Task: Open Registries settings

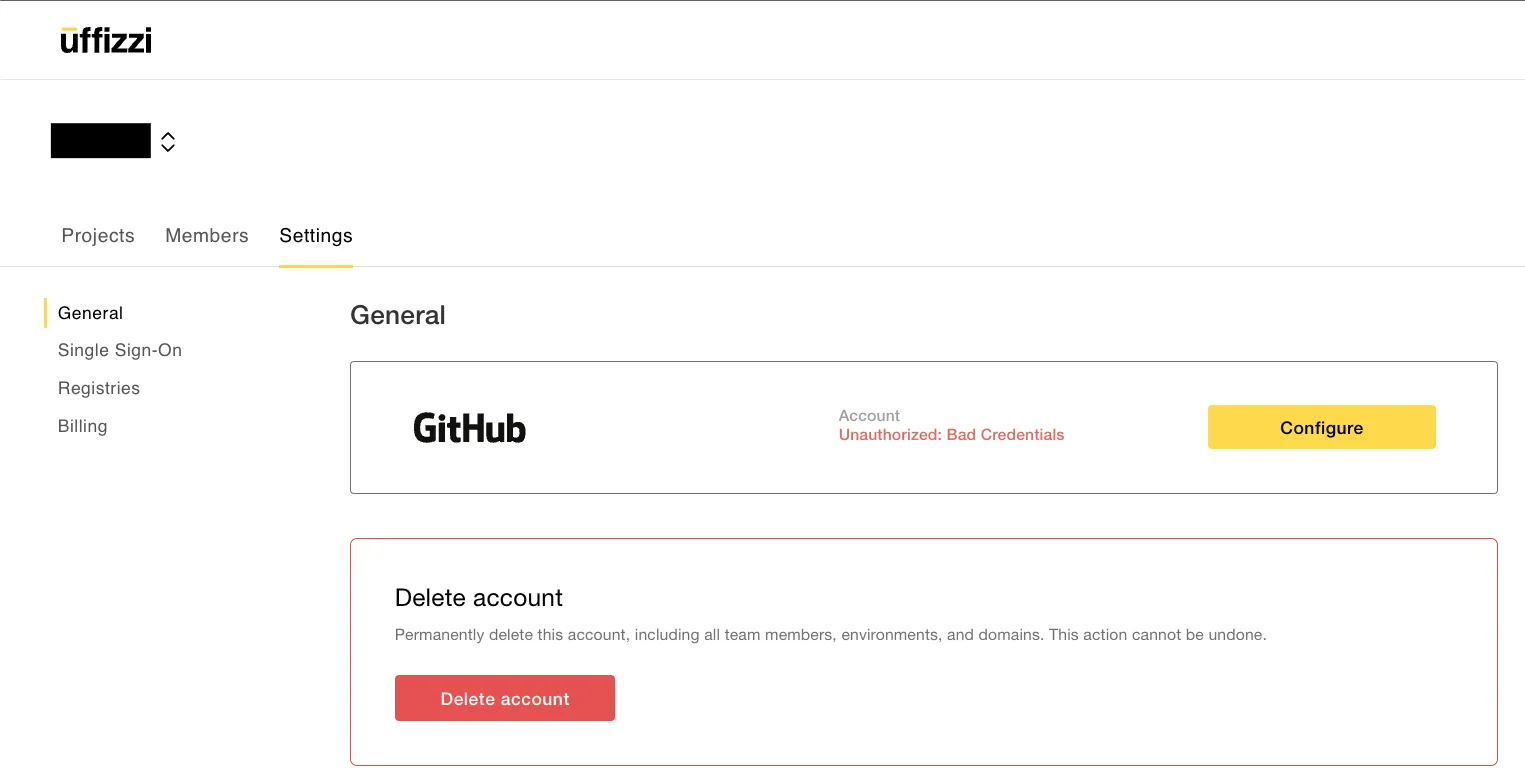Action: click(x=98, y=388)
